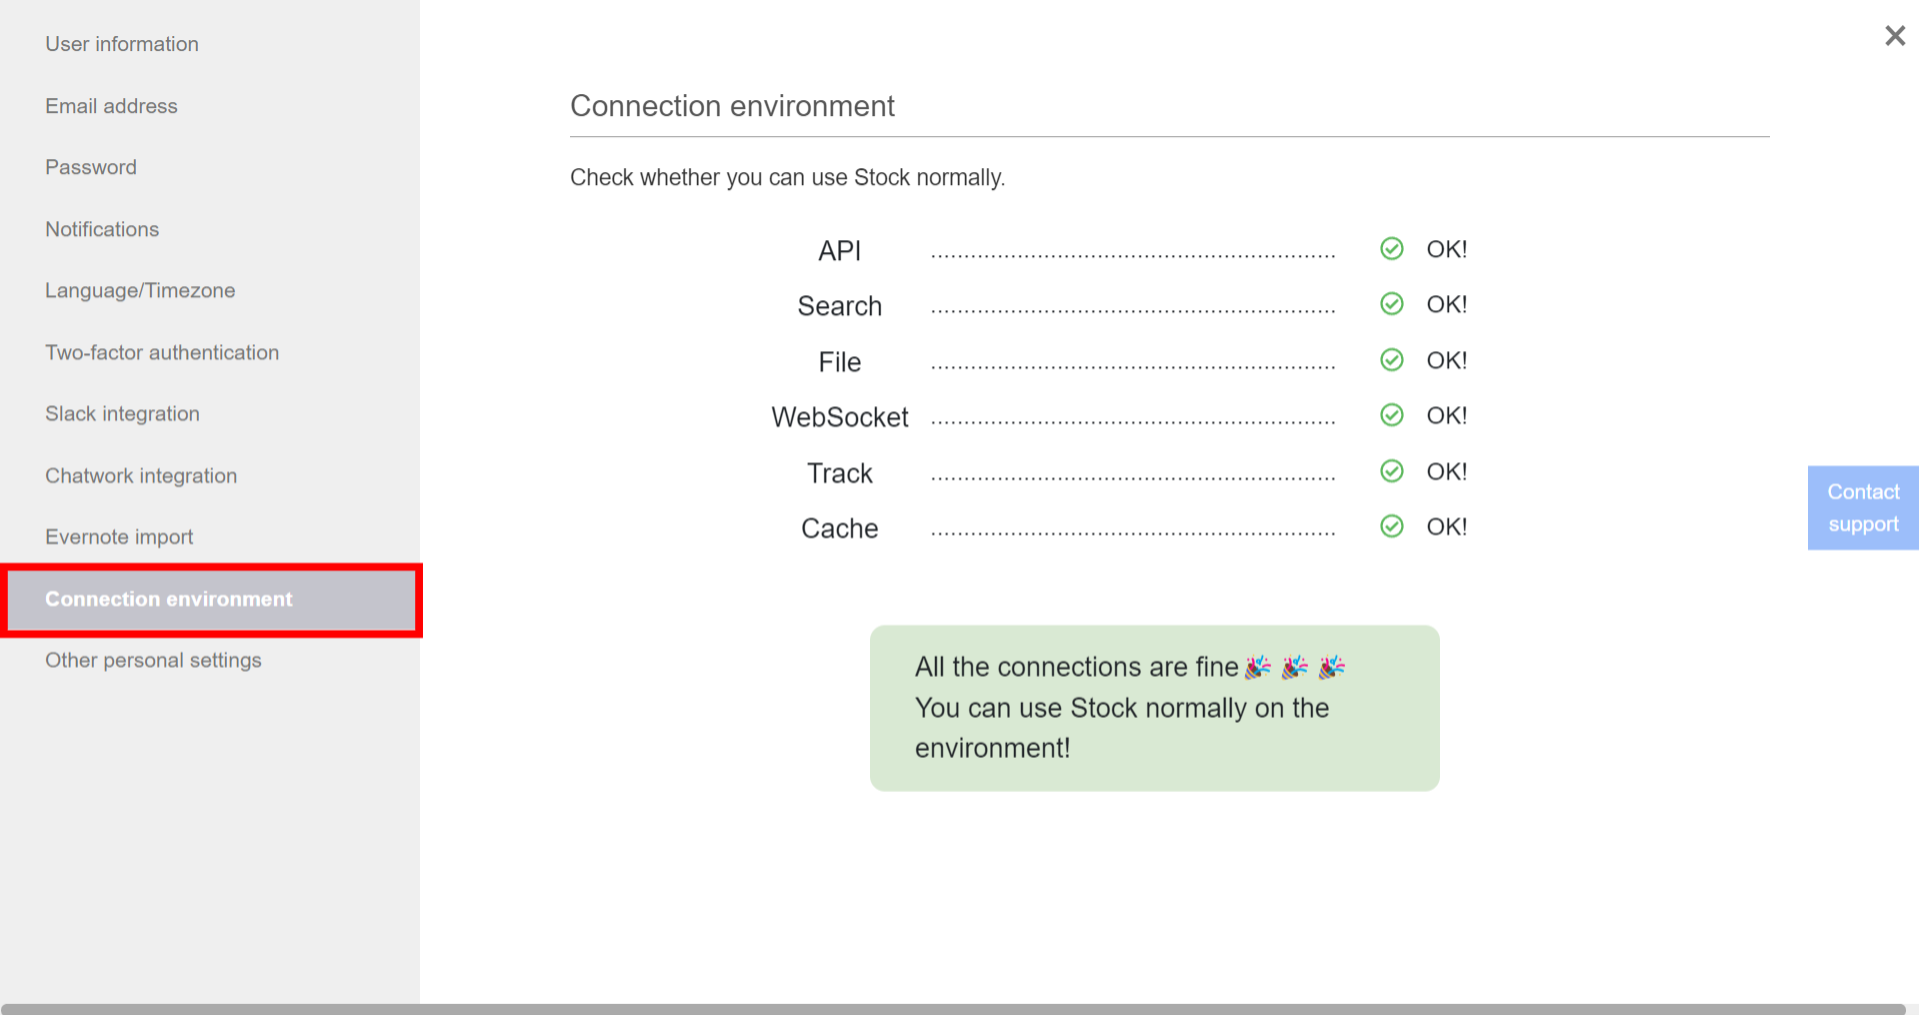Screen dimensions: 1919x1015
Task: Click the Contact support button
Action: (x=1862, y=507)
